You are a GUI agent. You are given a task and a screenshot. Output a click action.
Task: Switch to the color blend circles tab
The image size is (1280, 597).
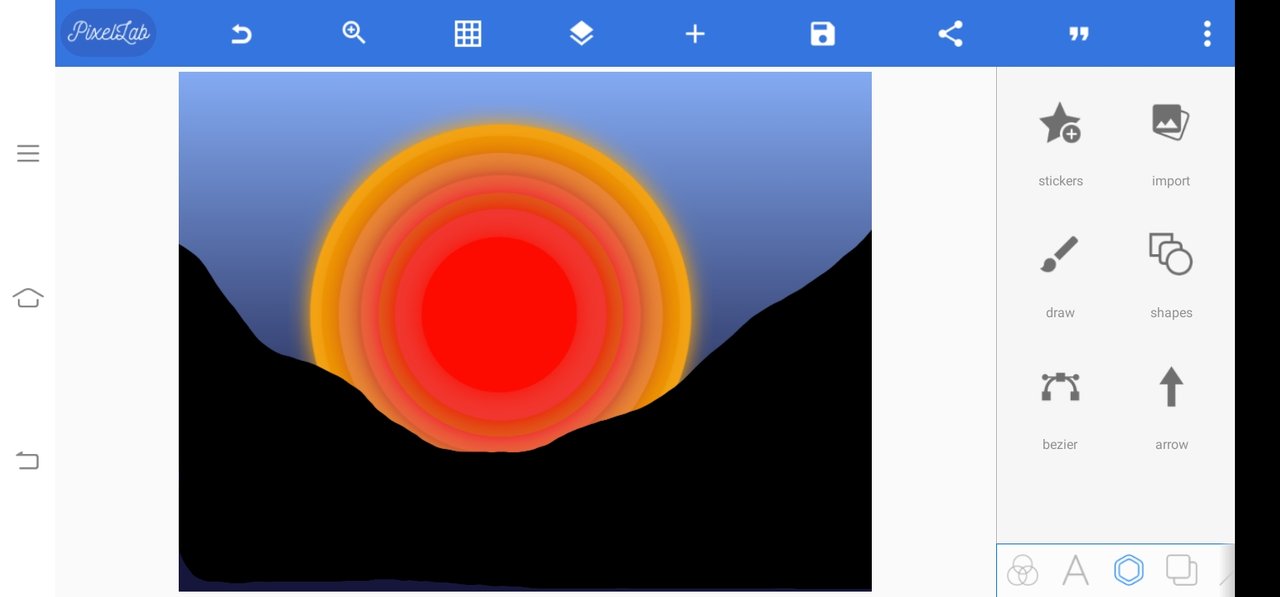1022,571
